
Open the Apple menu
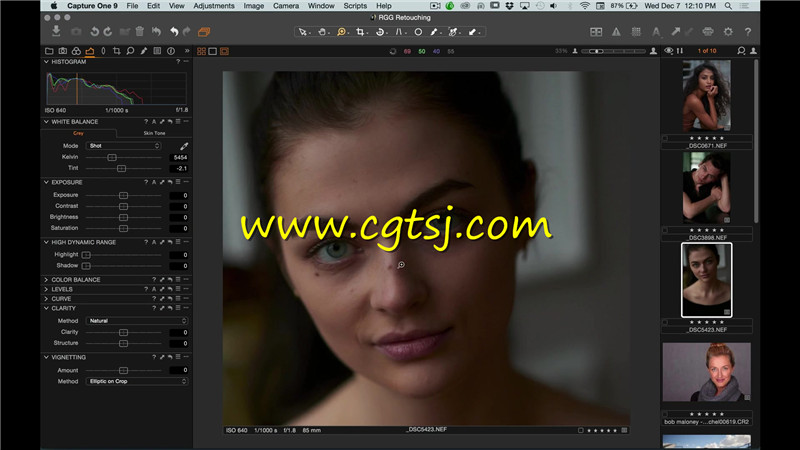click(x=54, y=6)
